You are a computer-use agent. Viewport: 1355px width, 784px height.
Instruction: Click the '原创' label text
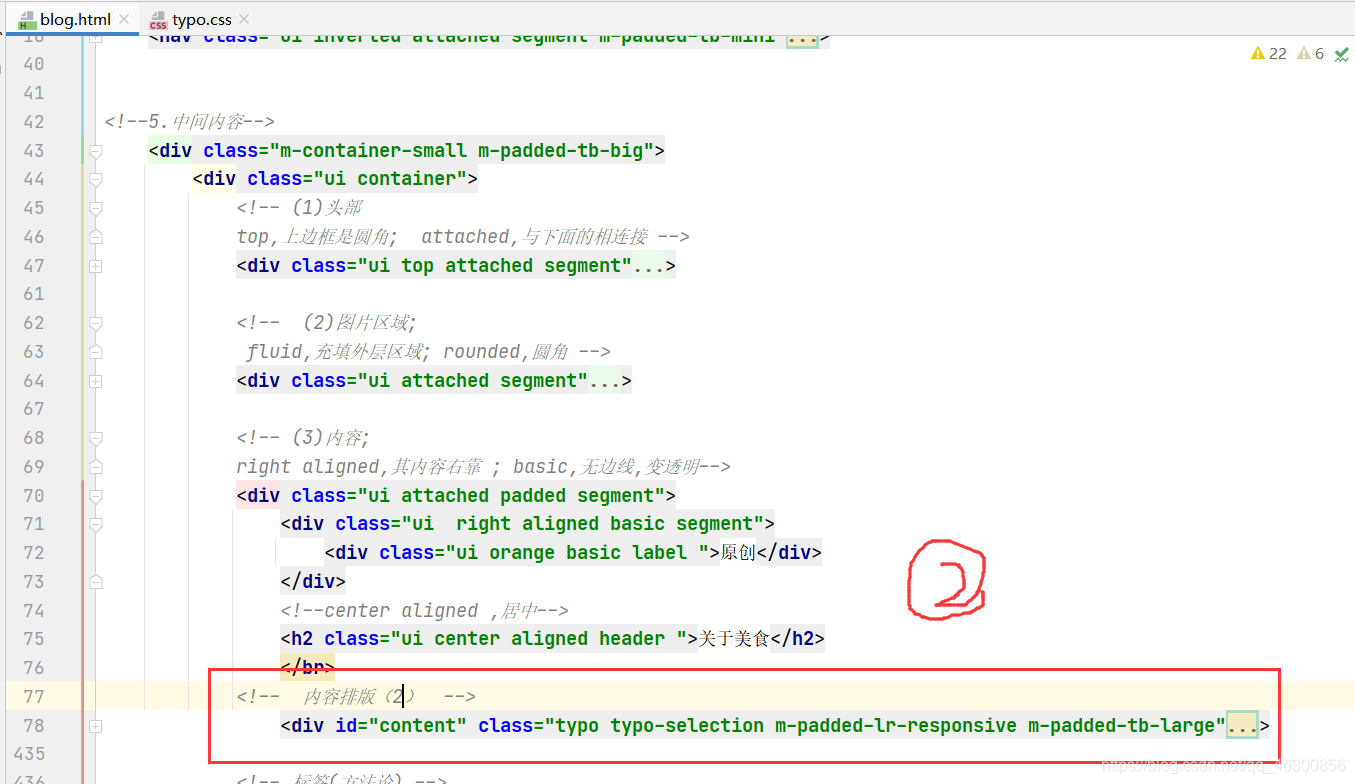pyautogui.click(x=738, y=553)
